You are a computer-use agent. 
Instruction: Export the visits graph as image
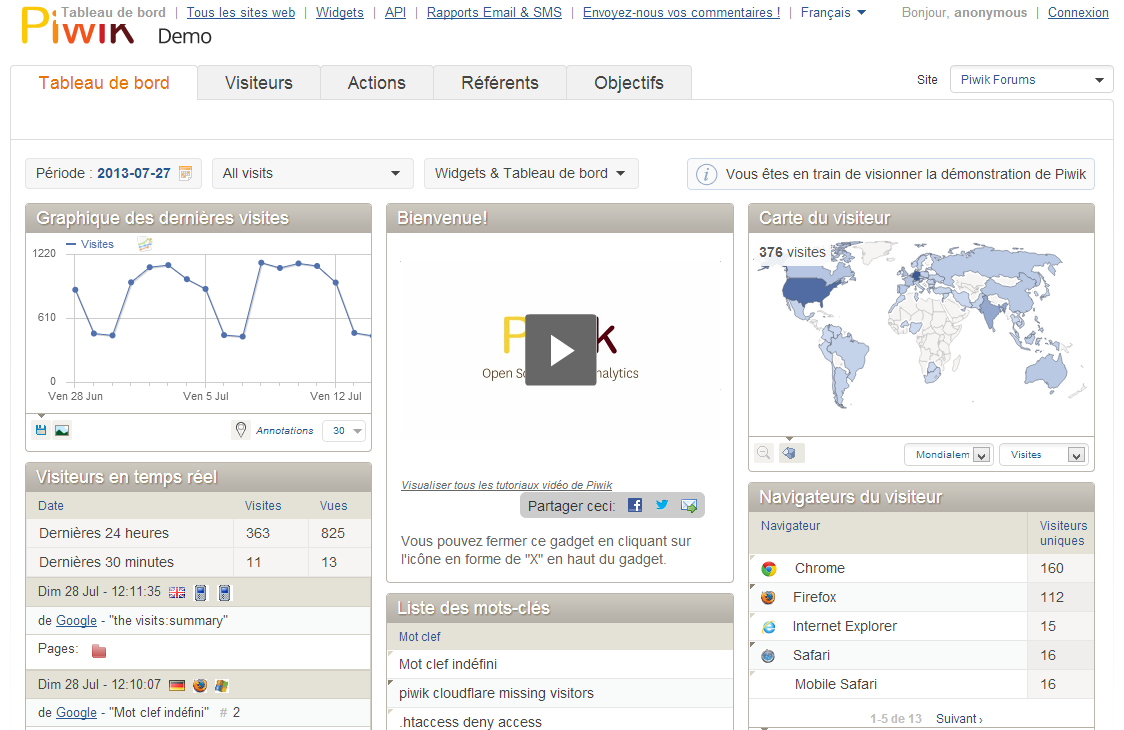click(62, 430)
